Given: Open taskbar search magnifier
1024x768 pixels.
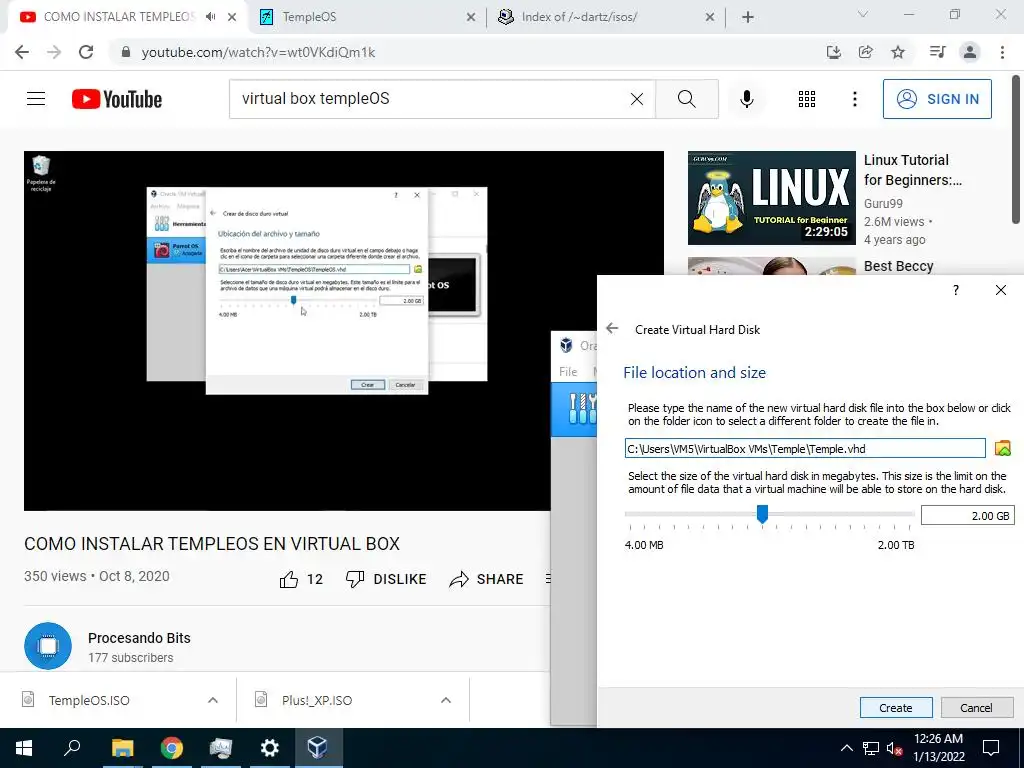Looking at the screenshot, I should [72, 748].
